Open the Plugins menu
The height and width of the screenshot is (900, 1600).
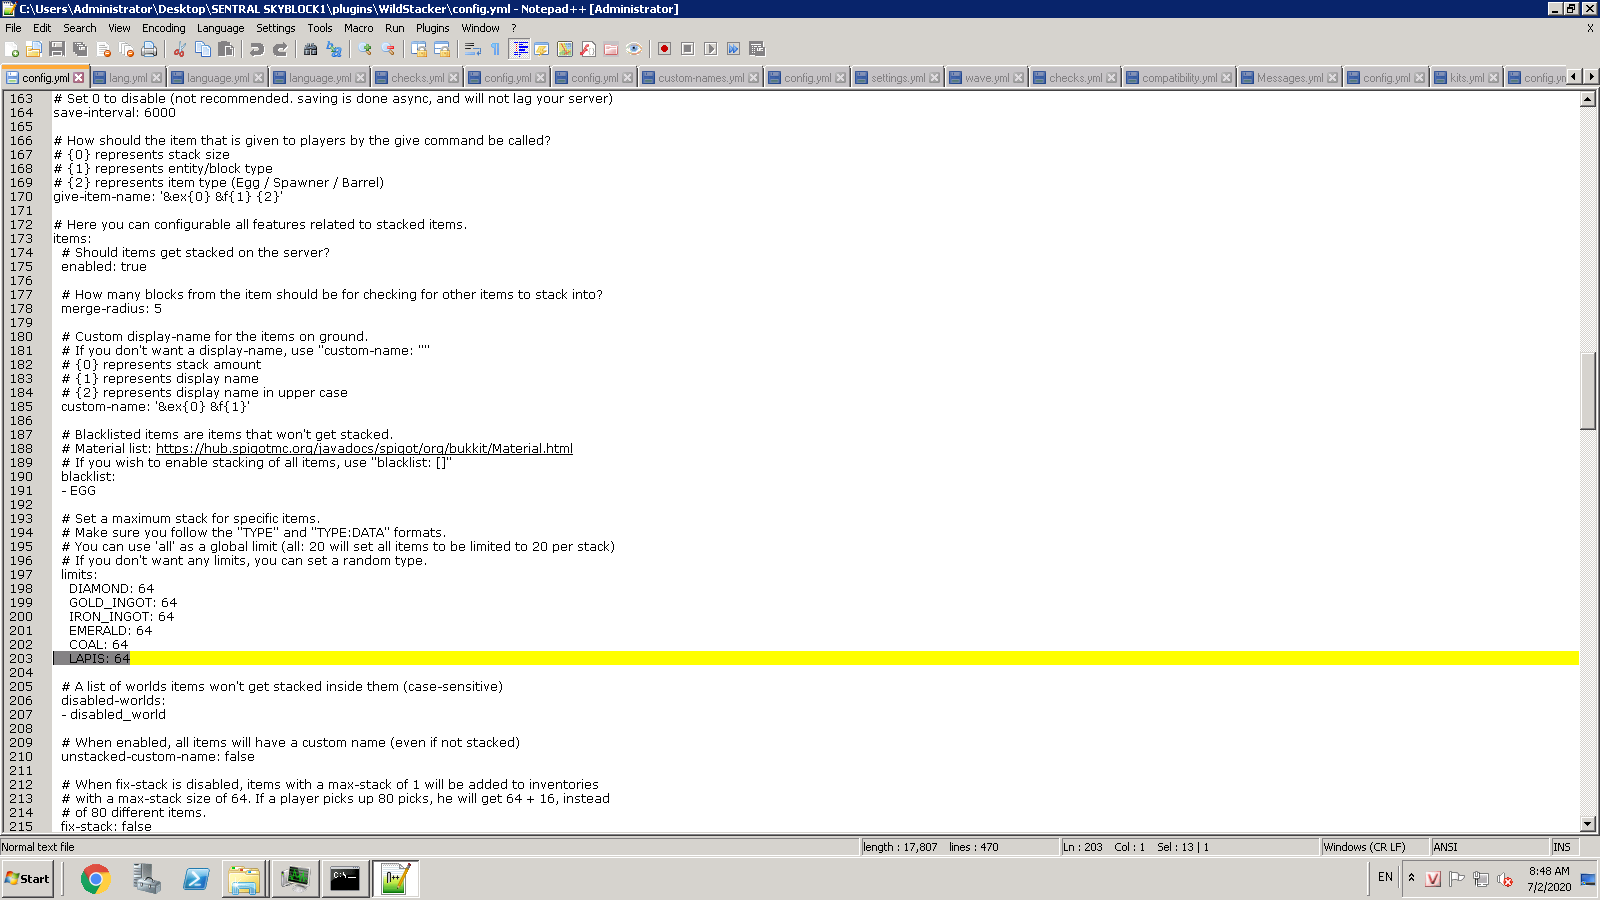coord(432,28)
